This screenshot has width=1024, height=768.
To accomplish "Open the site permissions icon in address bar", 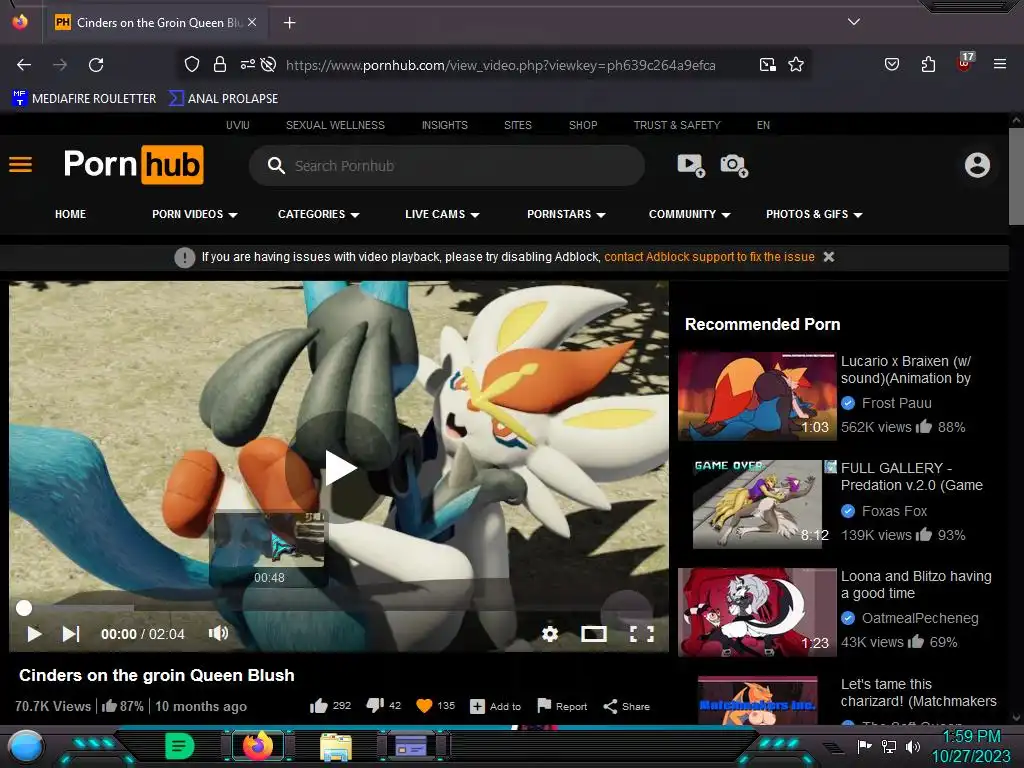I will click(x=248, y=64).
